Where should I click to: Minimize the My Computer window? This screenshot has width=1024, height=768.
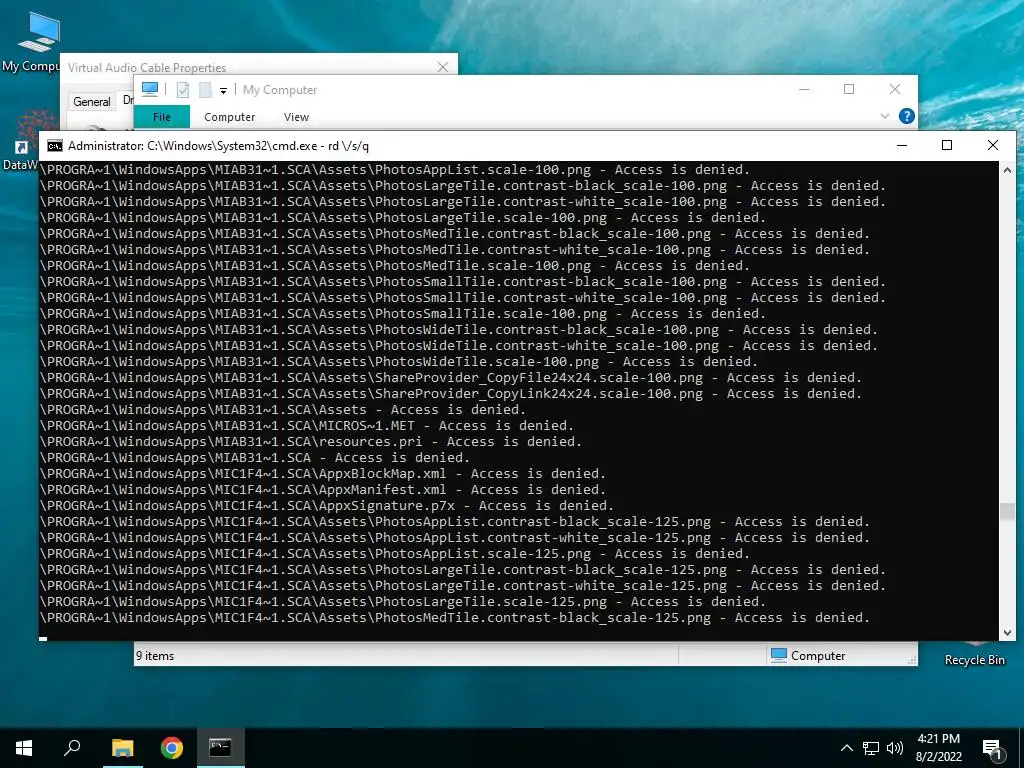tap(804, 89)
